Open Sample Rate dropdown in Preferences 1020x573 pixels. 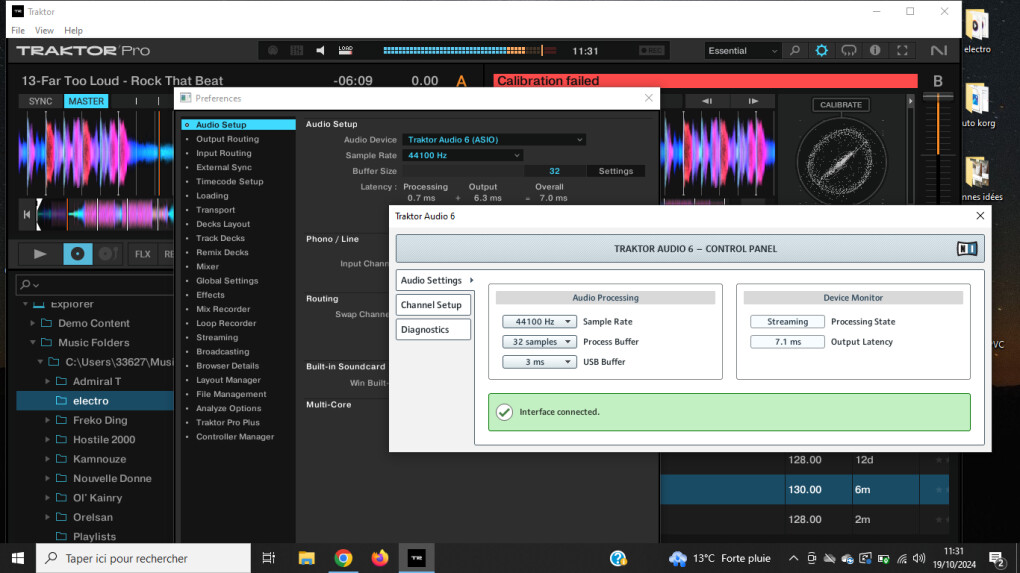point(463,155)
